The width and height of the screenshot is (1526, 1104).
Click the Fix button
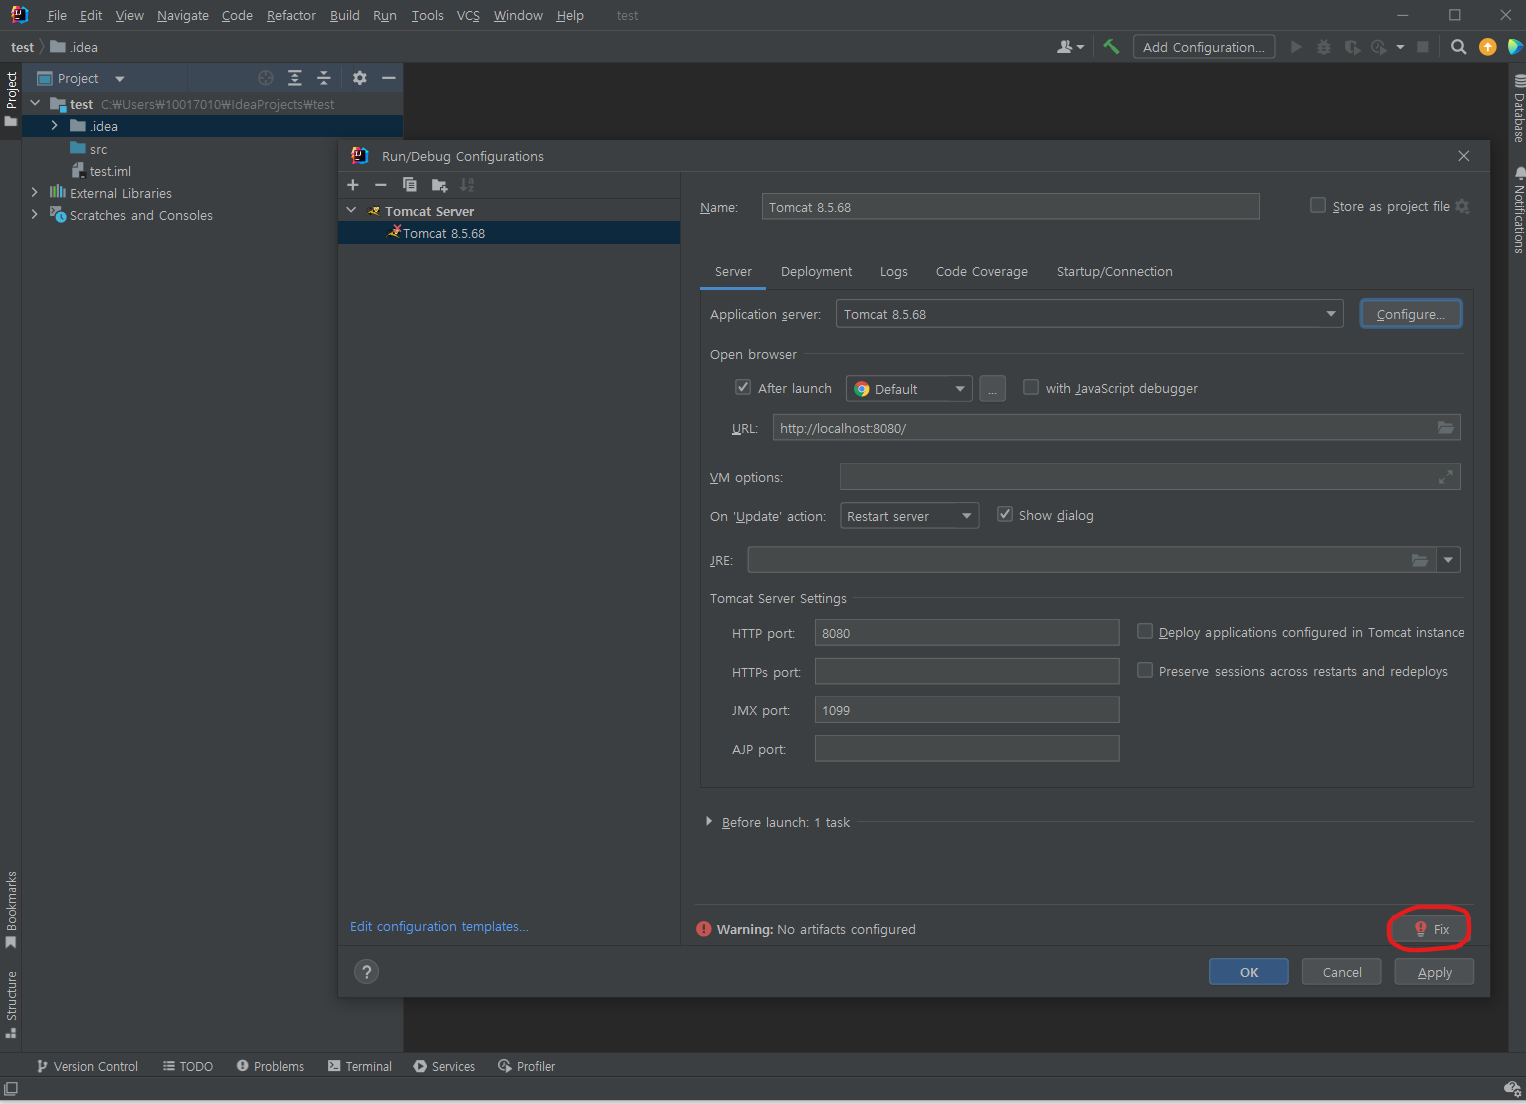tap(1430, 929)
